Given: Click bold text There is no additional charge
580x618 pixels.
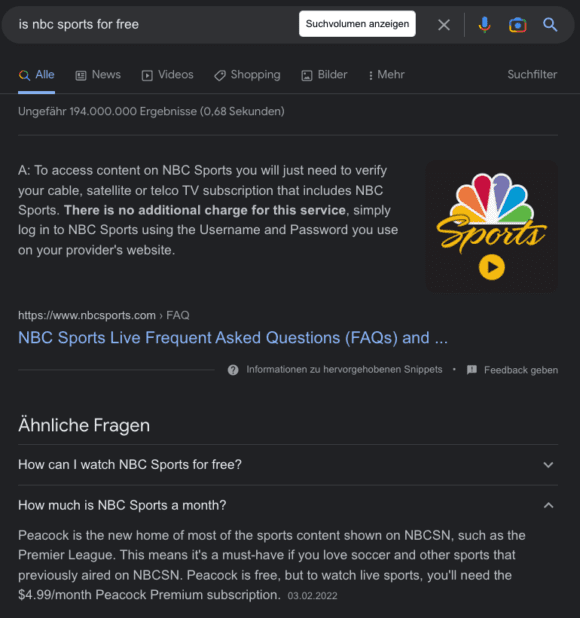Looking at the screenshot, I should tap(205, 210).
